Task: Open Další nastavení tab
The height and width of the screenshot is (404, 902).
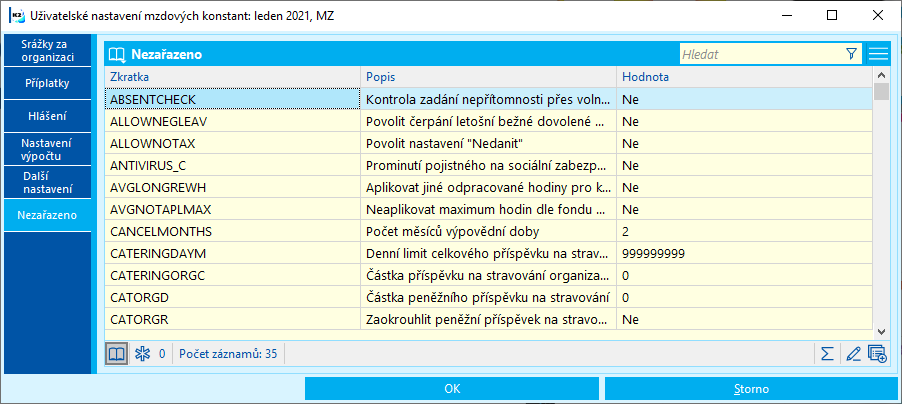Action: pyautogui.click(x=48, y=182)
